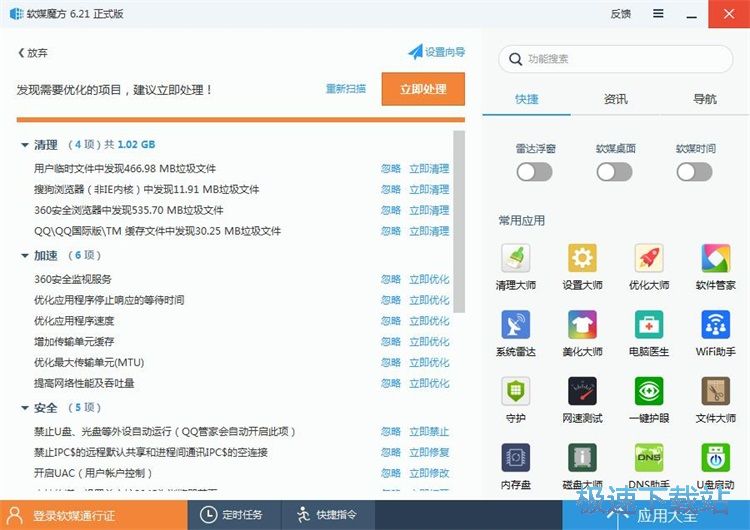Viewport: 750px width, 530px height.
Task: Open 应用大全 app collection
Action: 656,515
